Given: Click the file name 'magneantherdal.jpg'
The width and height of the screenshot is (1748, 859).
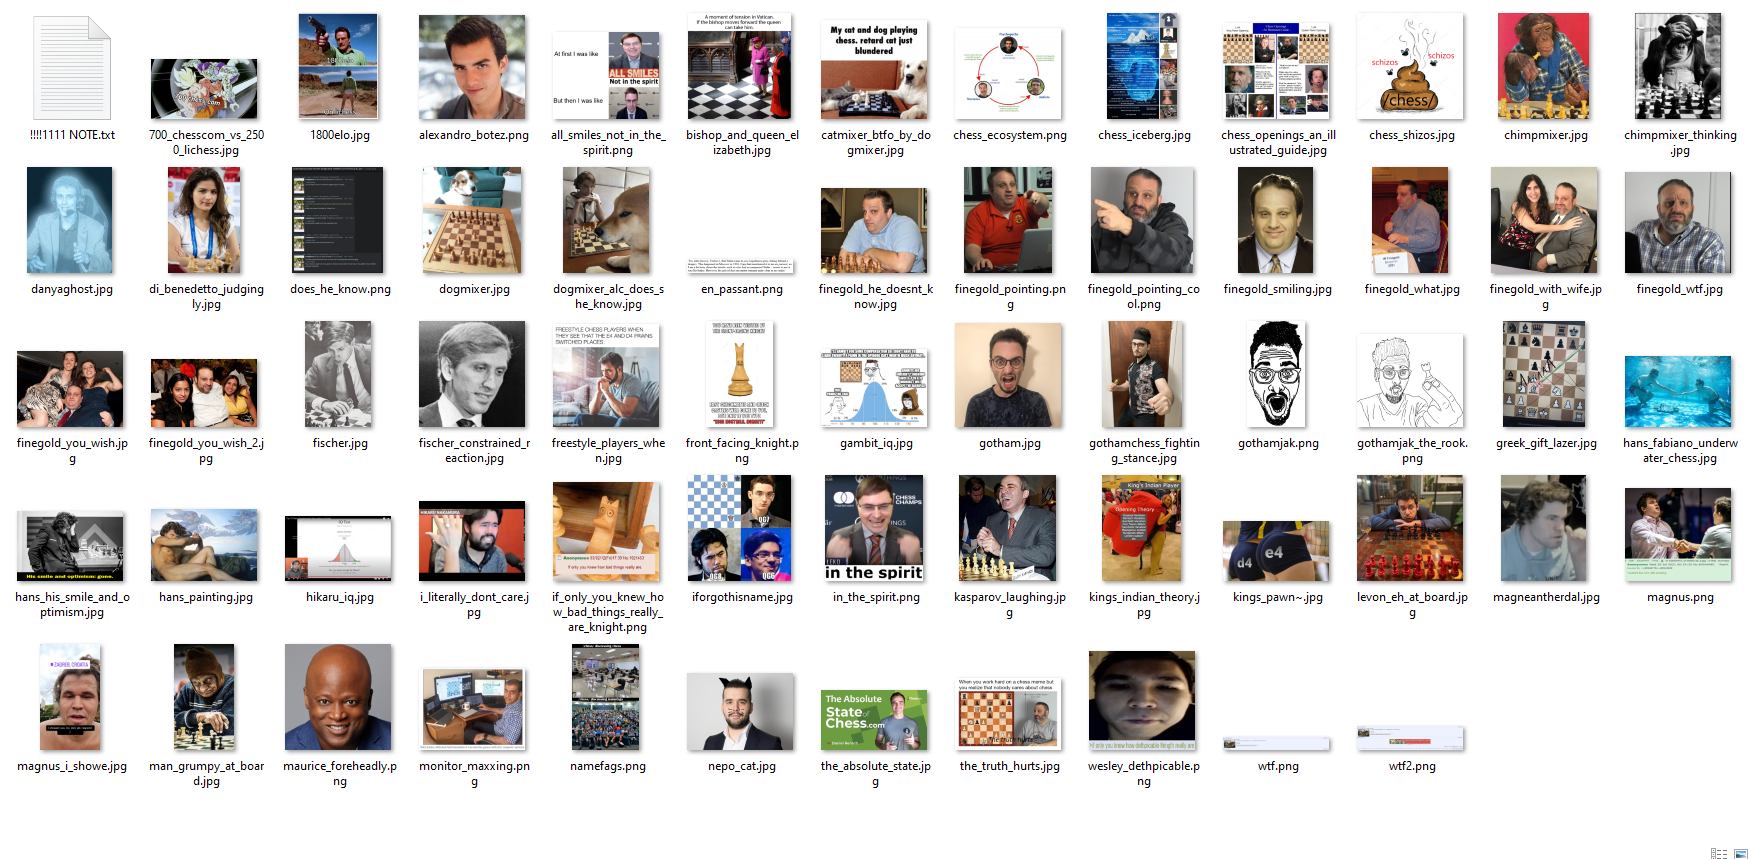Looking at the screenshot, I should click(1546, 597).
